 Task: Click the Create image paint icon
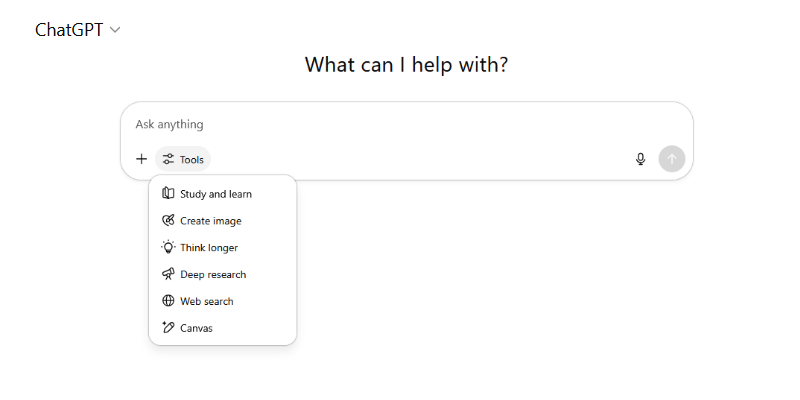pyautogui.click(x=168, y=221)
